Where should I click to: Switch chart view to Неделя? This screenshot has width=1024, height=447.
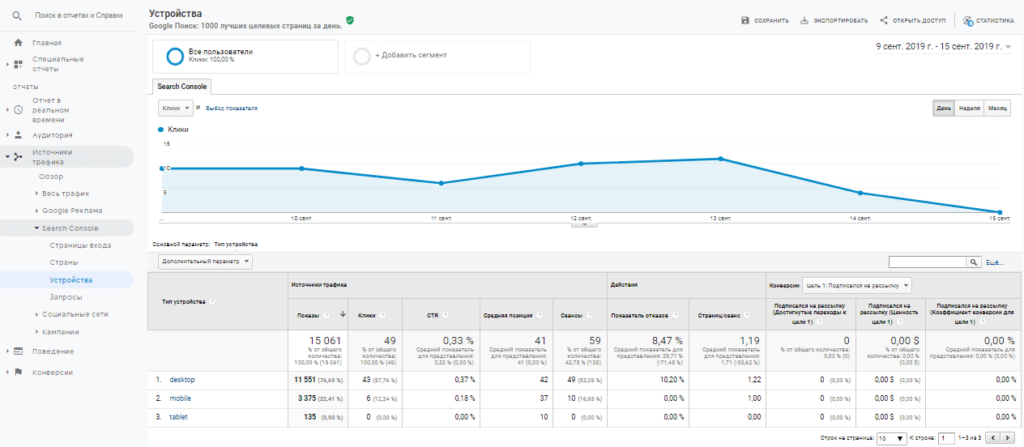click(x=968, y=108)
